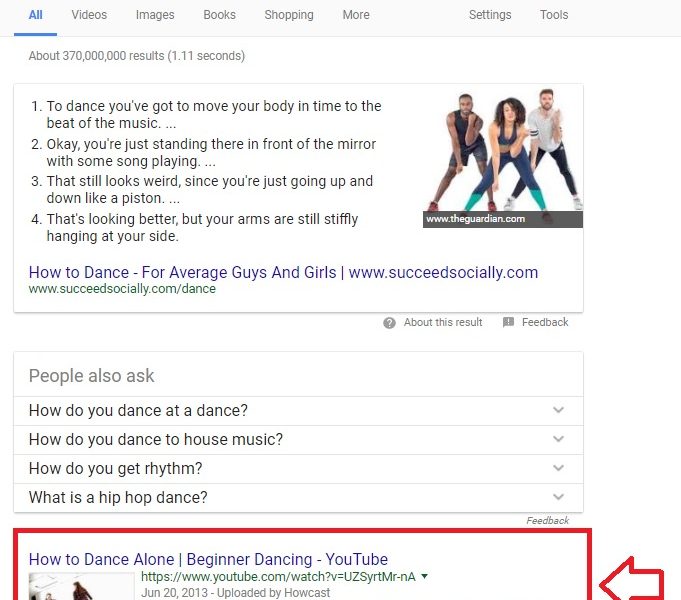Screen dimensions: 681x600
Task: Expand 'How do you get rhythm?' question
Action: point(298,469)
